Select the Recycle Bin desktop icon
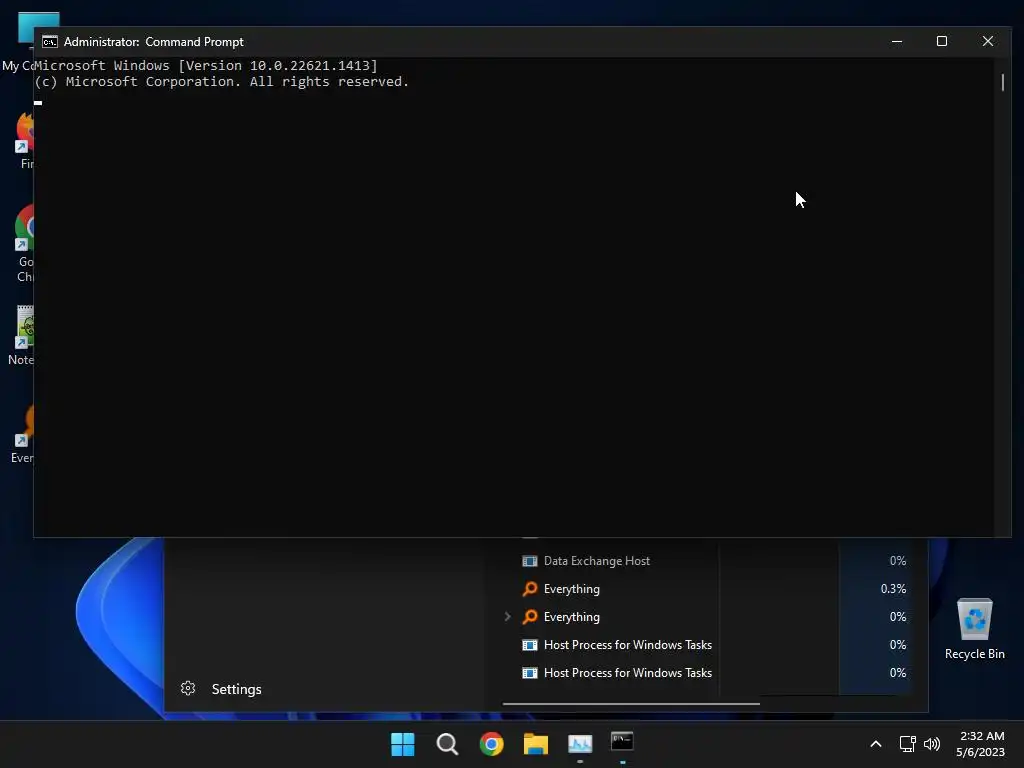Viewport: 1024px width, 768px height. click(974, 629)
